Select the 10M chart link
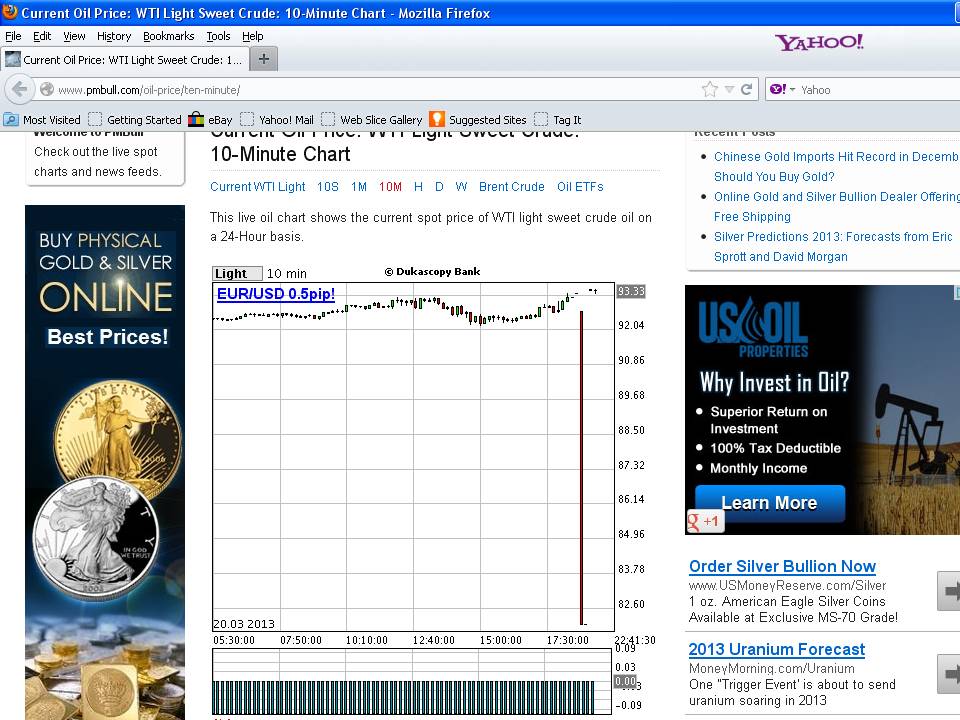The height and width of the screenshot is (720, 960). (390, 186)
